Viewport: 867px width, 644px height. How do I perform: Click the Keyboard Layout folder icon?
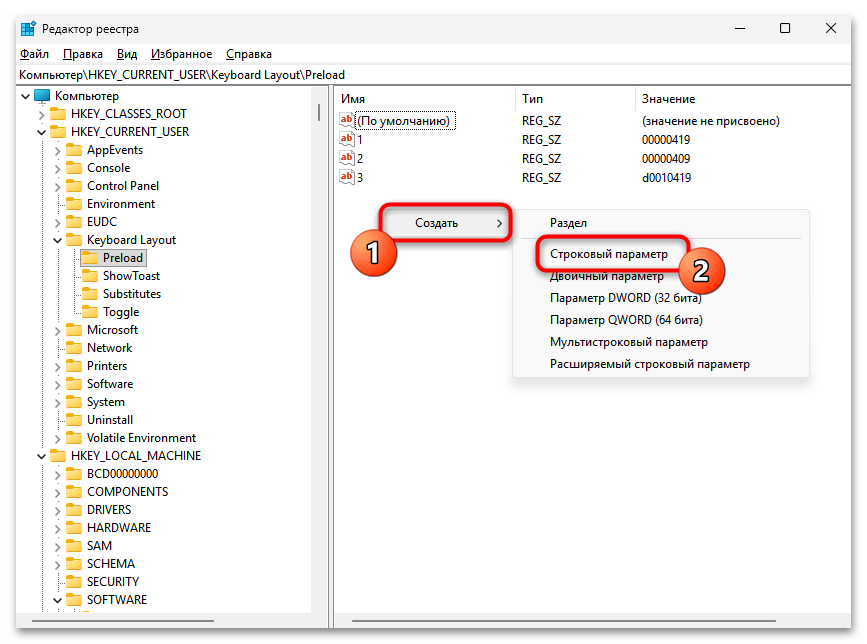(x=74, y=240)
